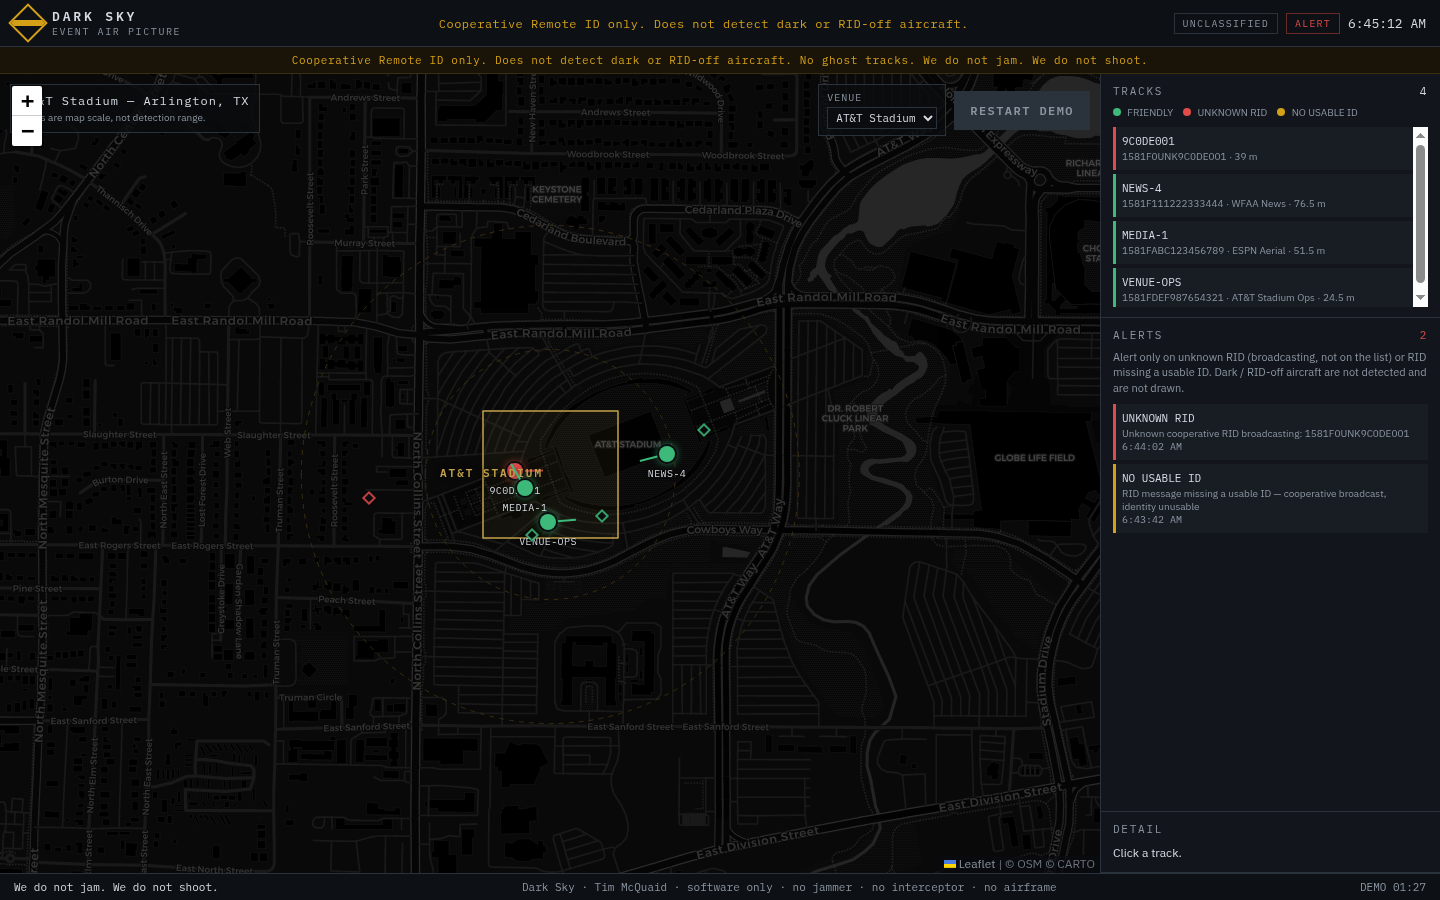
Task: Click the DEMO 01:27 timer
Action: [1393, 887]
